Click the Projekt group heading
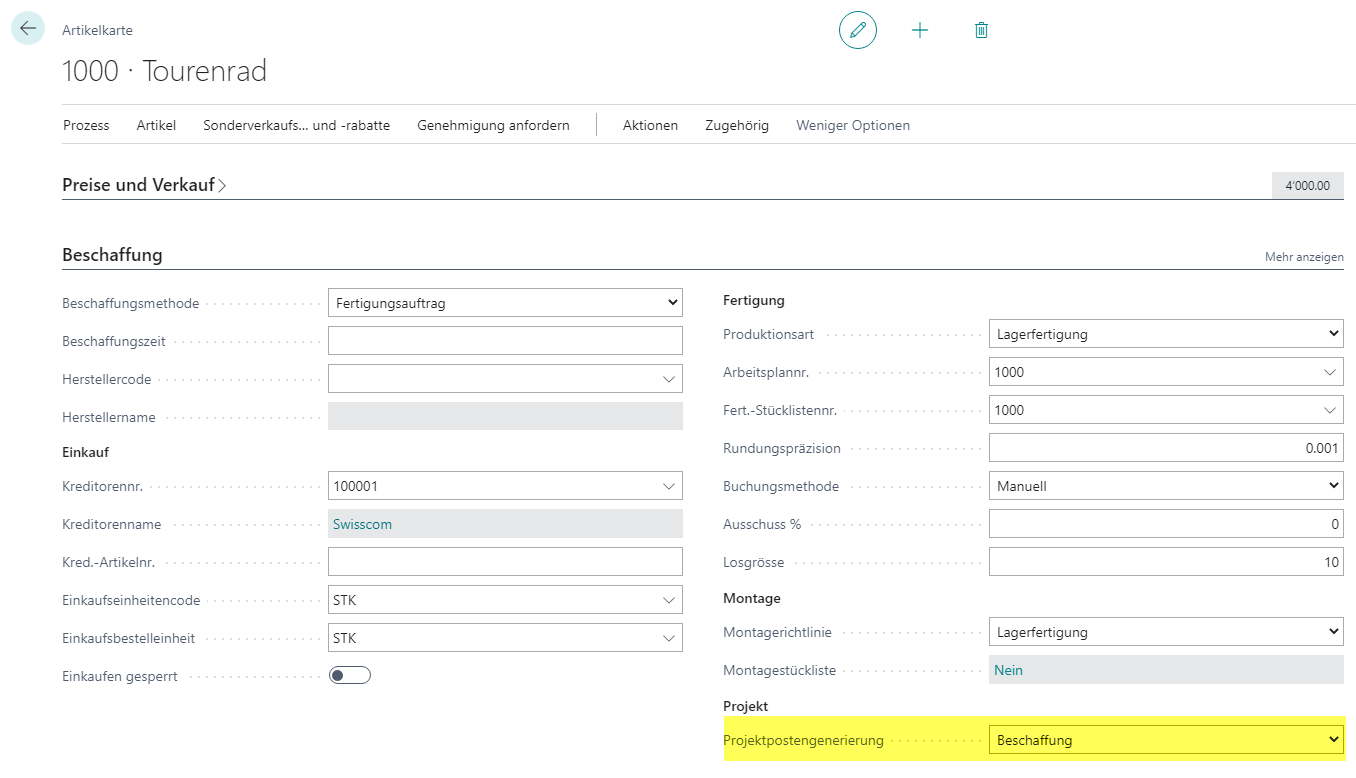The image size is (1356, 778). 746,706
